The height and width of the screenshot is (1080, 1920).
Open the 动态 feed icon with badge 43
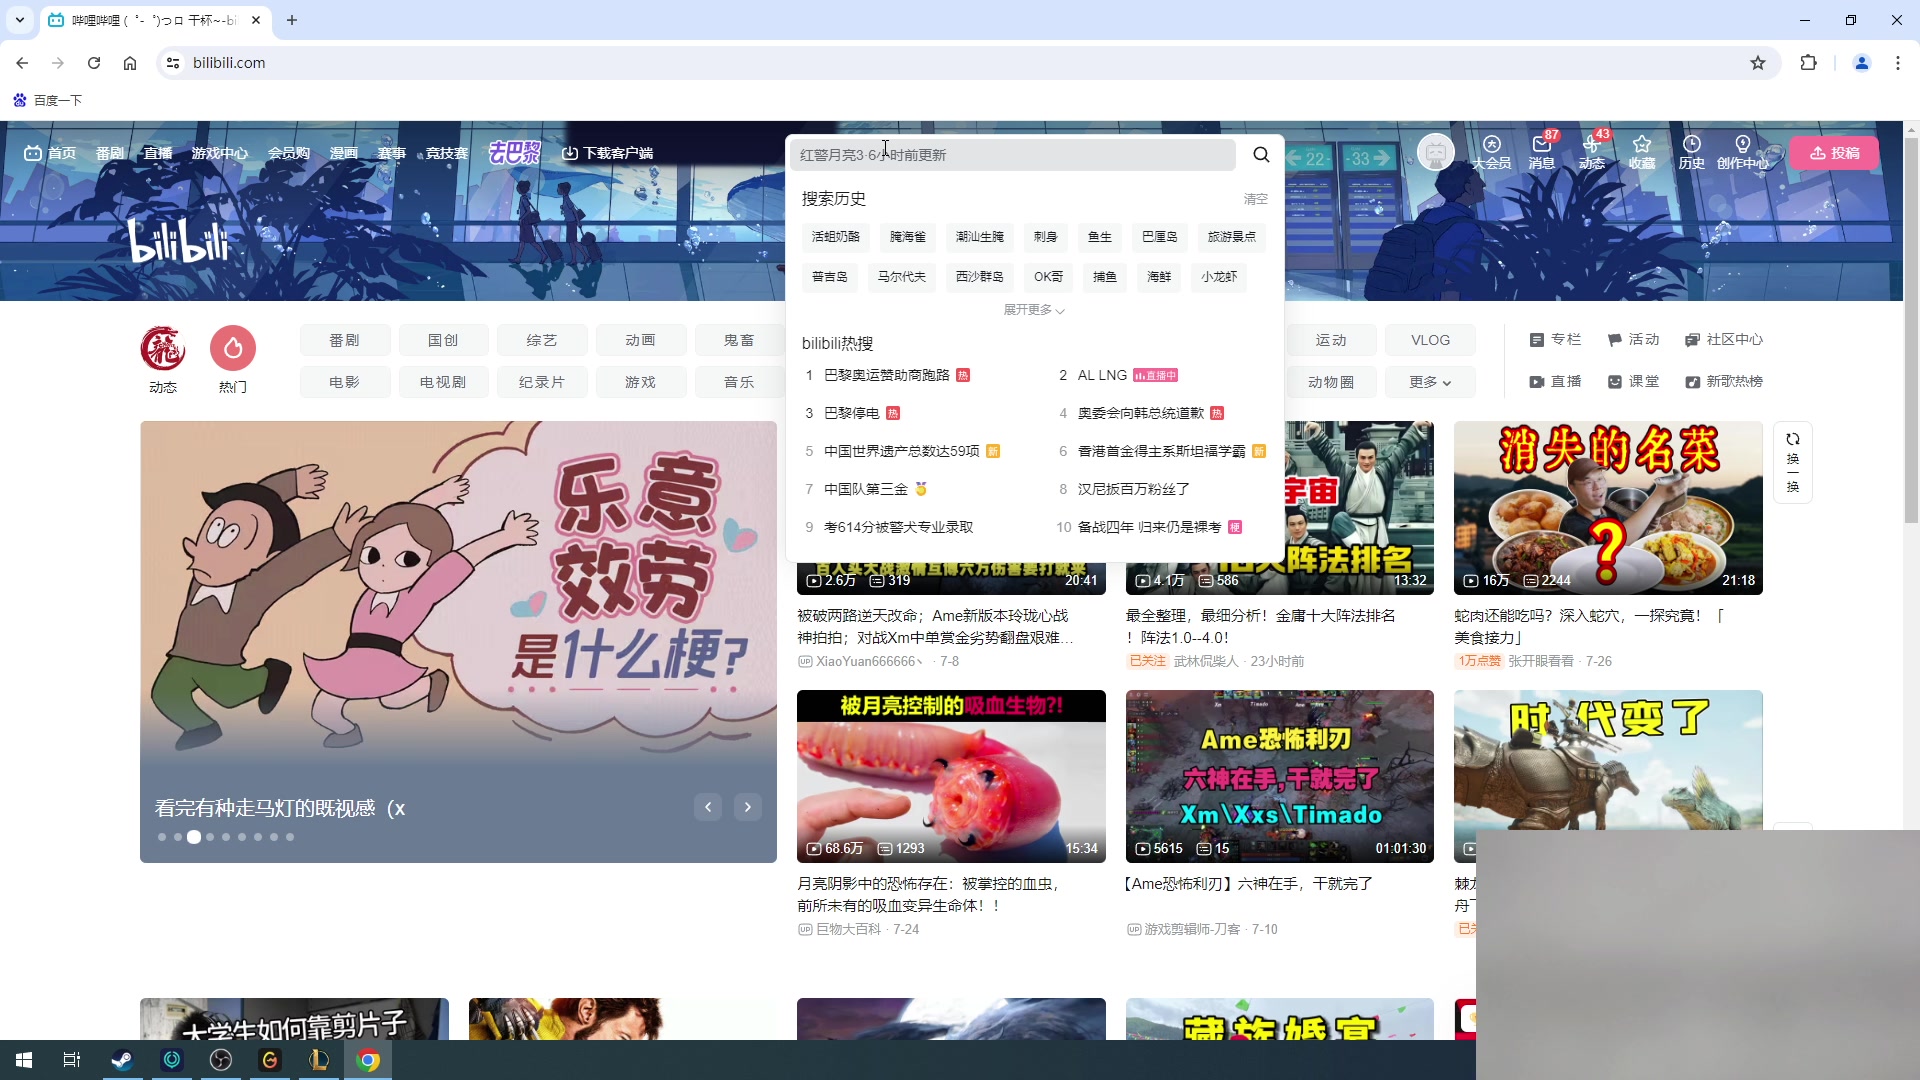click(1591, 152)
